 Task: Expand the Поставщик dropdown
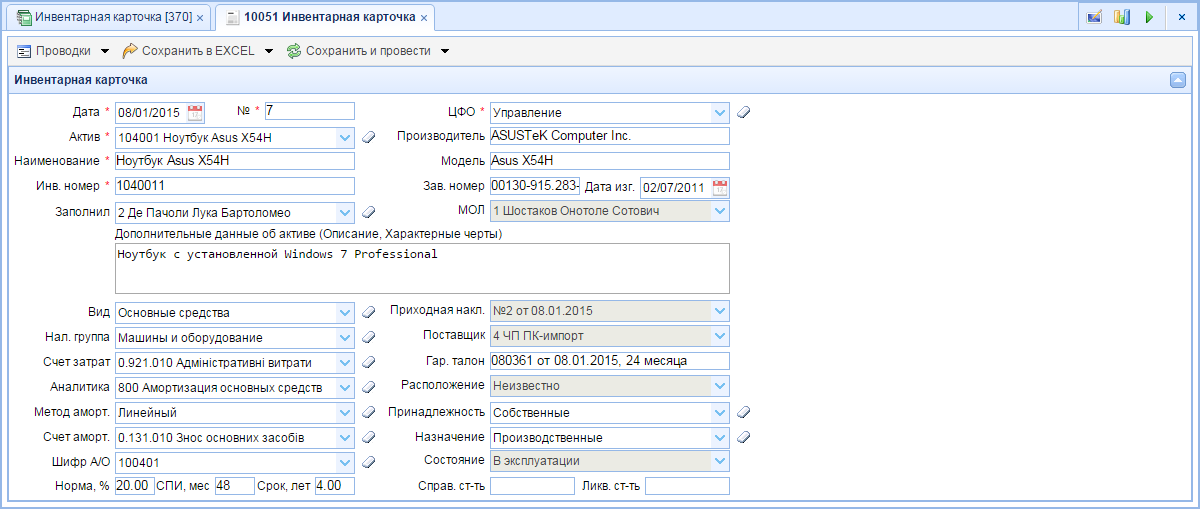click(721, 335)
